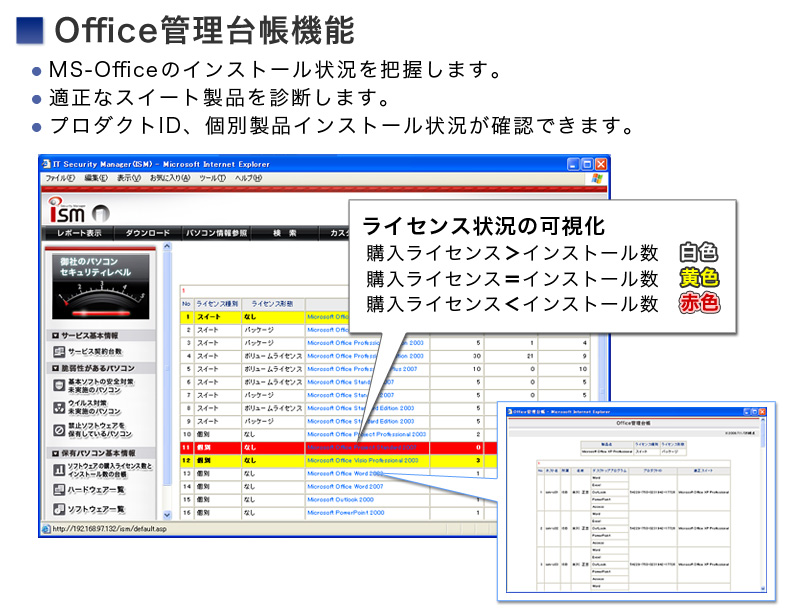Screen dimensions: 800x614
Task: Open サービス契約台数 link
Action: point(95,352)
